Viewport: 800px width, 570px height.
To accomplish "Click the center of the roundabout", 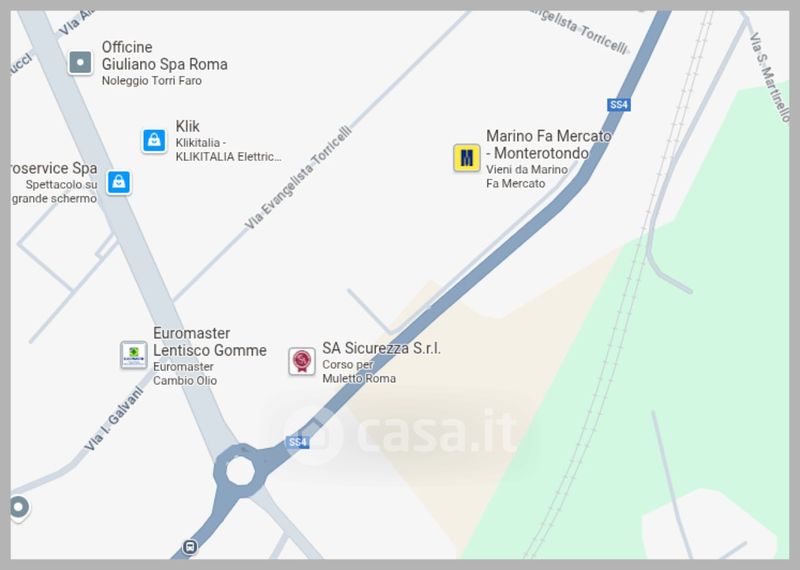I will point(240,470).
